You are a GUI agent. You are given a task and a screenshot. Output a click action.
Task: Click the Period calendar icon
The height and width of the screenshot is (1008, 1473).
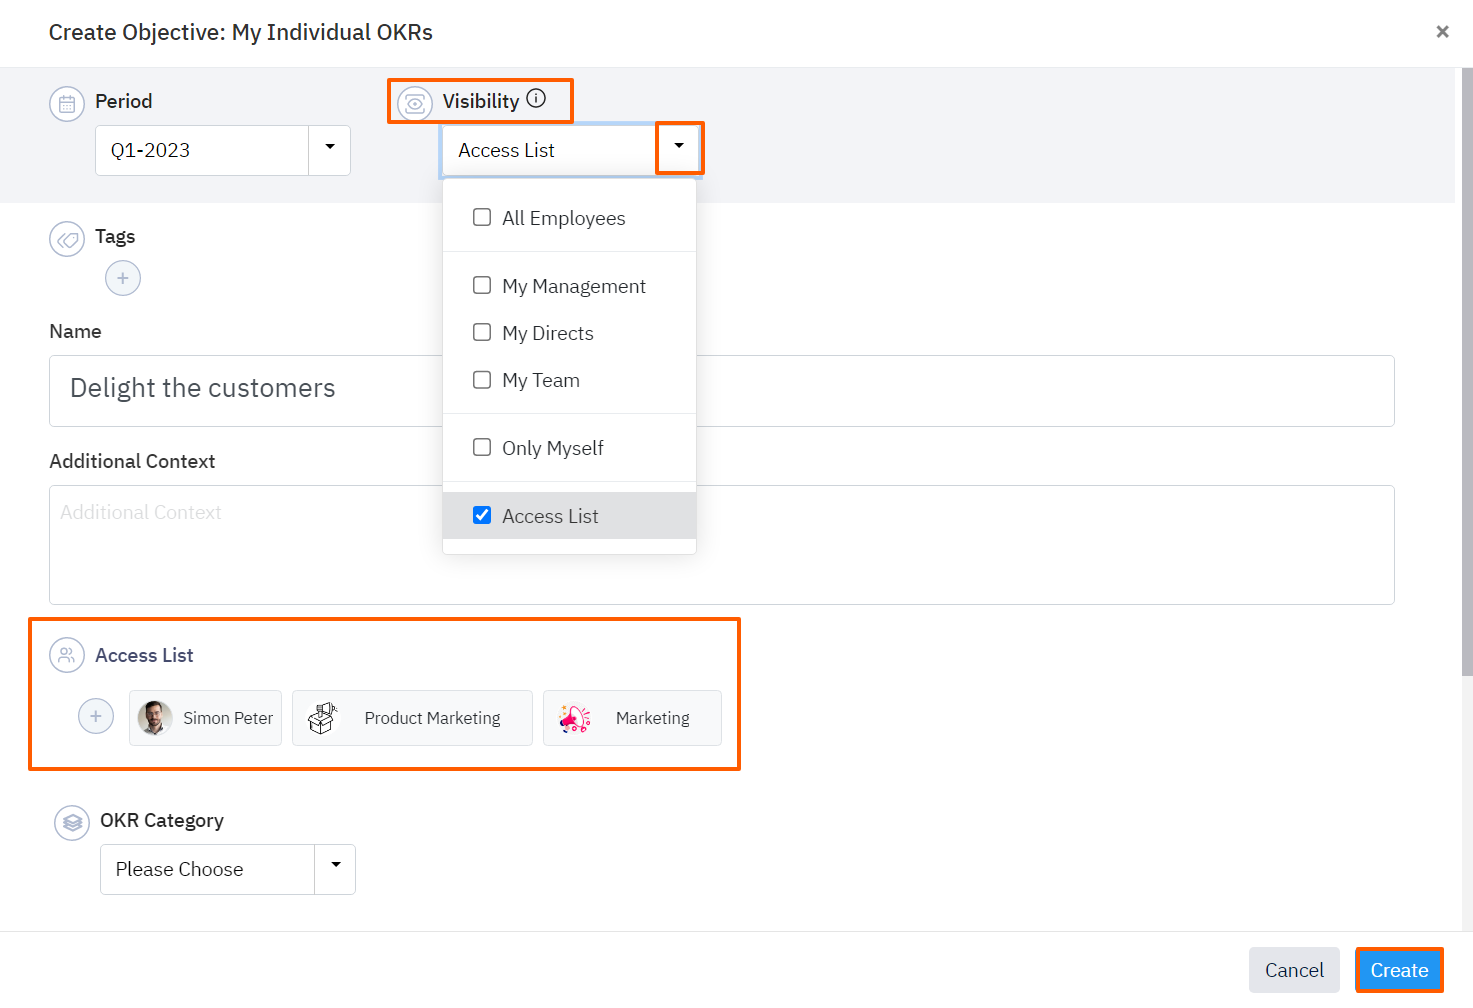(x=66, y=102)
